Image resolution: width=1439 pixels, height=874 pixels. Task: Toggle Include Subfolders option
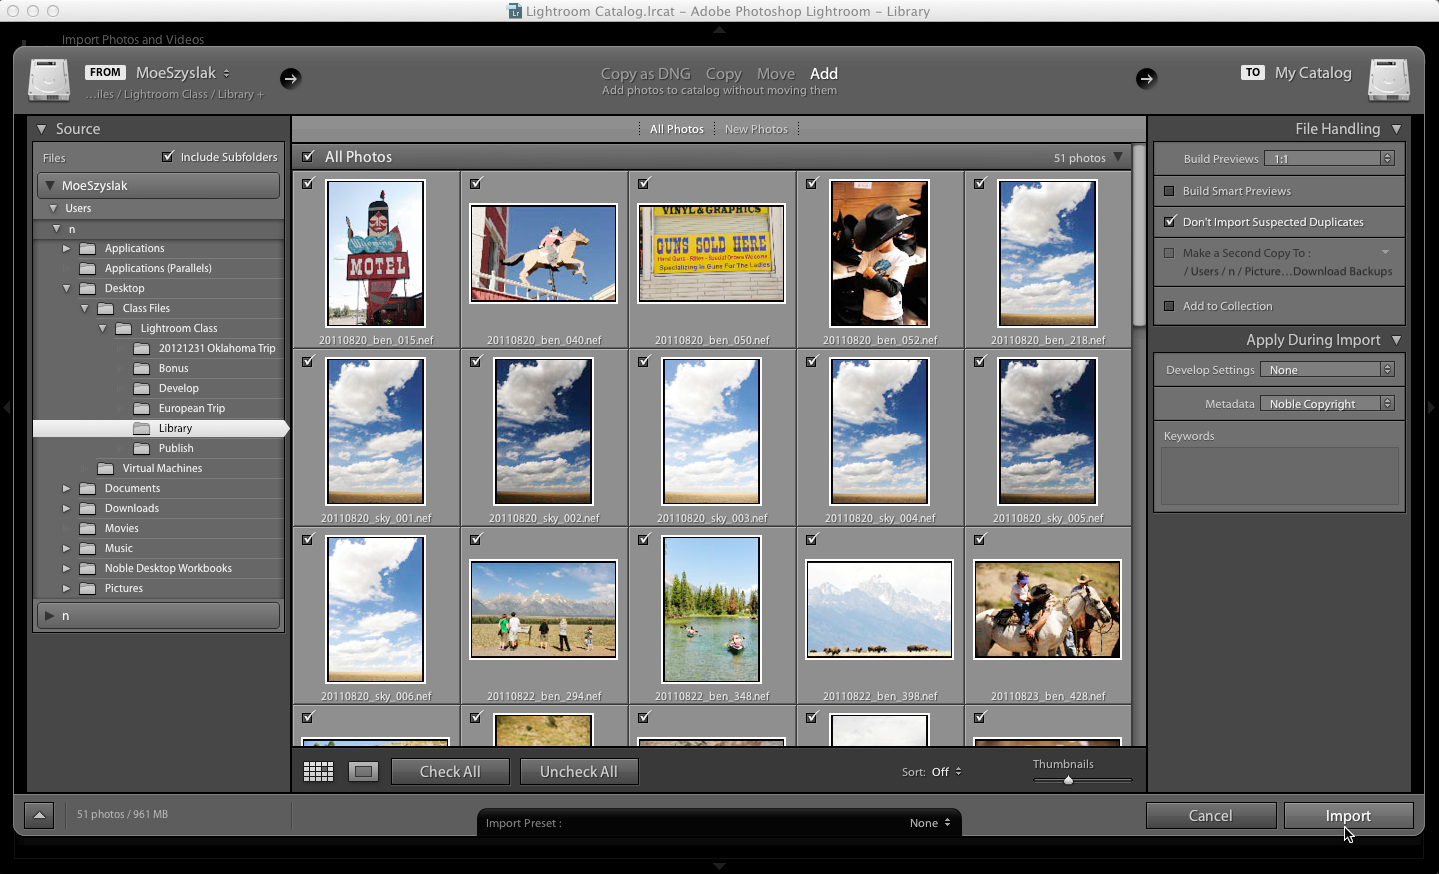pos(168,155)
